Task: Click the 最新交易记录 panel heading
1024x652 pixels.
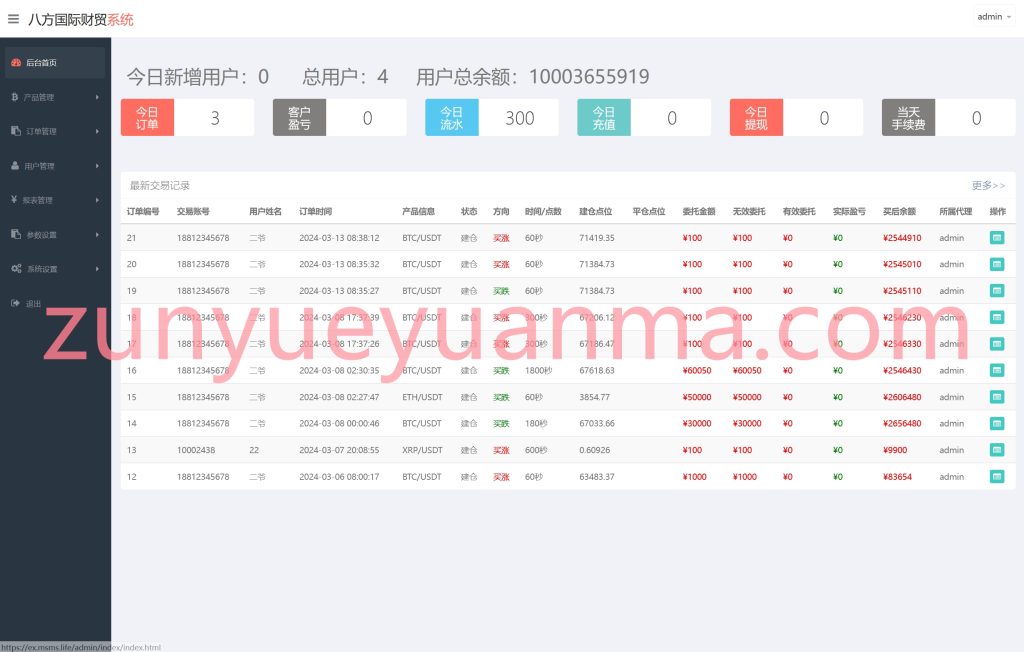Action: pos(160,186)
